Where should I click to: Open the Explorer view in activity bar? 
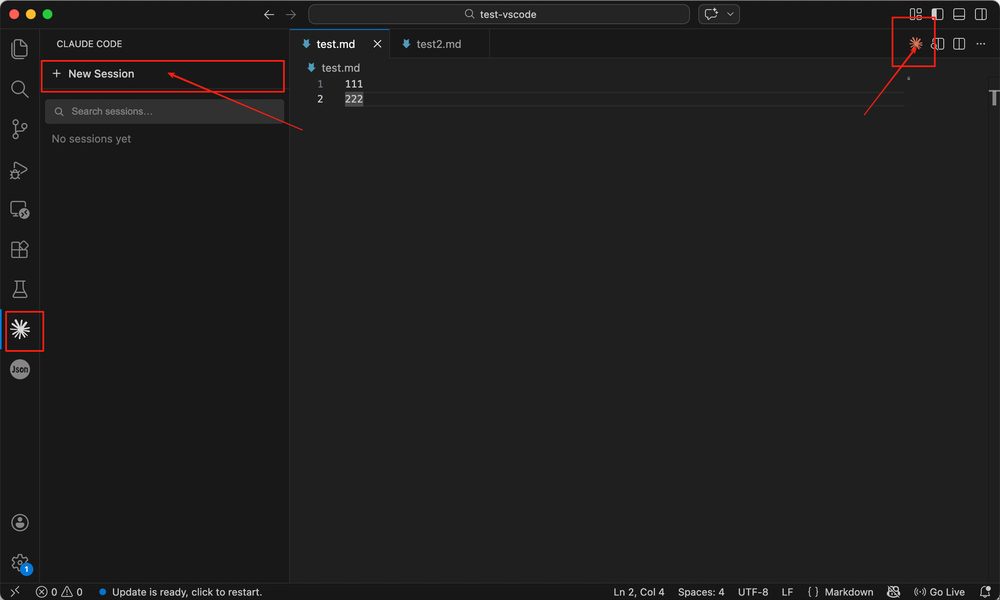point(19,49)
